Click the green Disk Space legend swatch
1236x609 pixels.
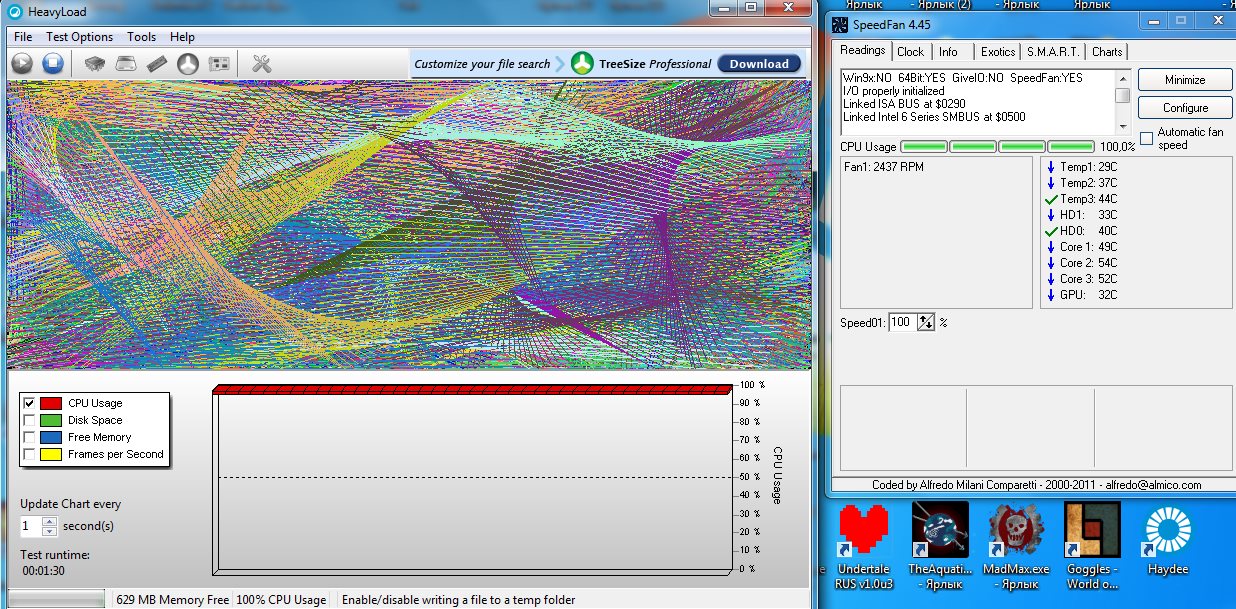click(51, 420)
